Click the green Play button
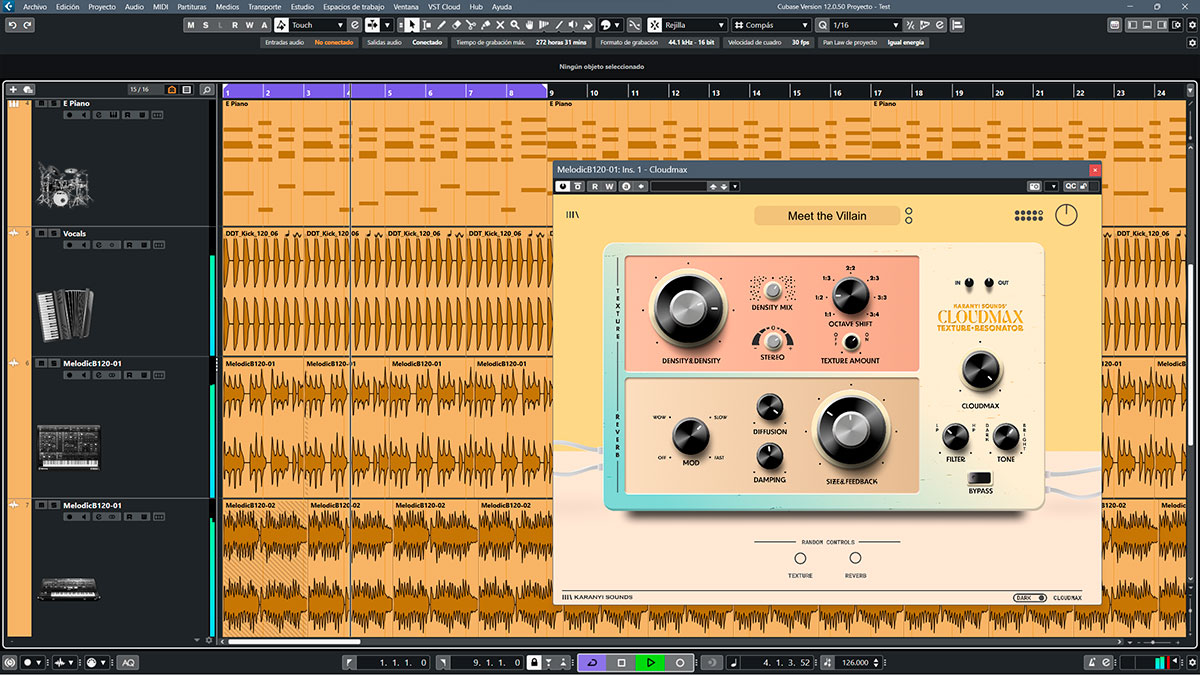Screen dimensions: 1200x675 650,662
